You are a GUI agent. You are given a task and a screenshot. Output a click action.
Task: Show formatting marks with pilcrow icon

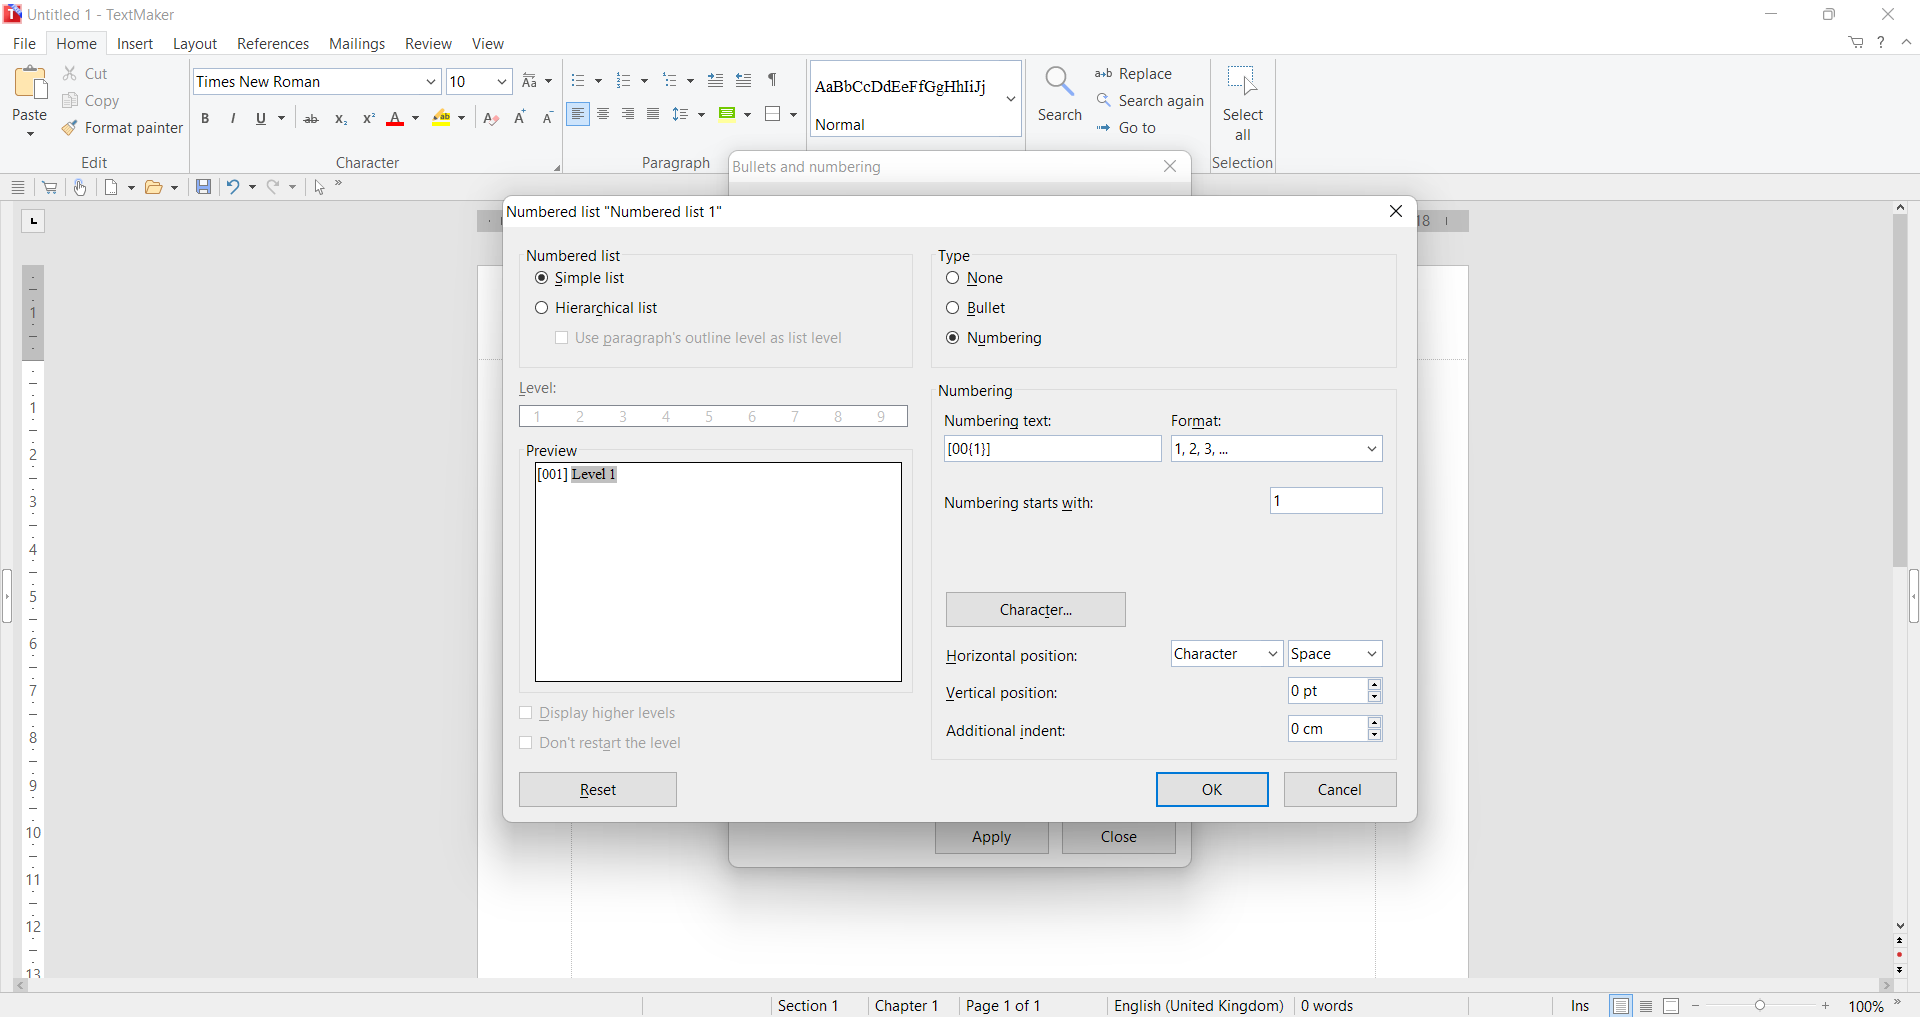point(773,81)
